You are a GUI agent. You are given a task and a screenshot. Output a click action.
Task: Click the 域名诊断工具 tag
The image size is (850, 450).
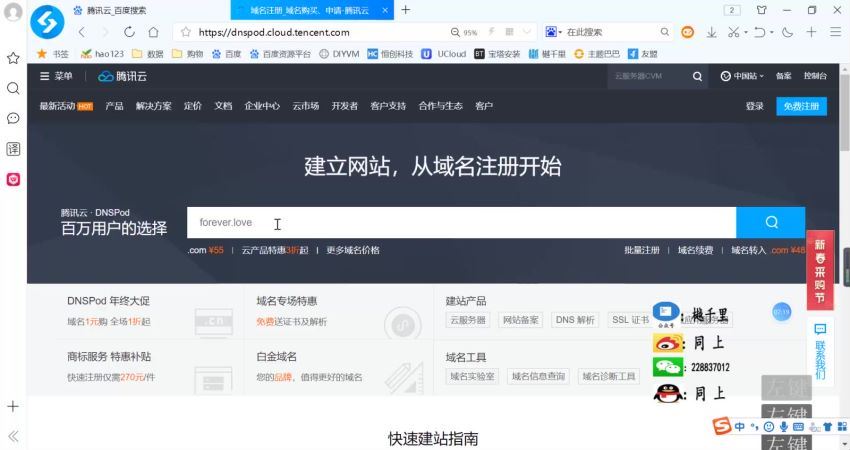pos(609,376)
